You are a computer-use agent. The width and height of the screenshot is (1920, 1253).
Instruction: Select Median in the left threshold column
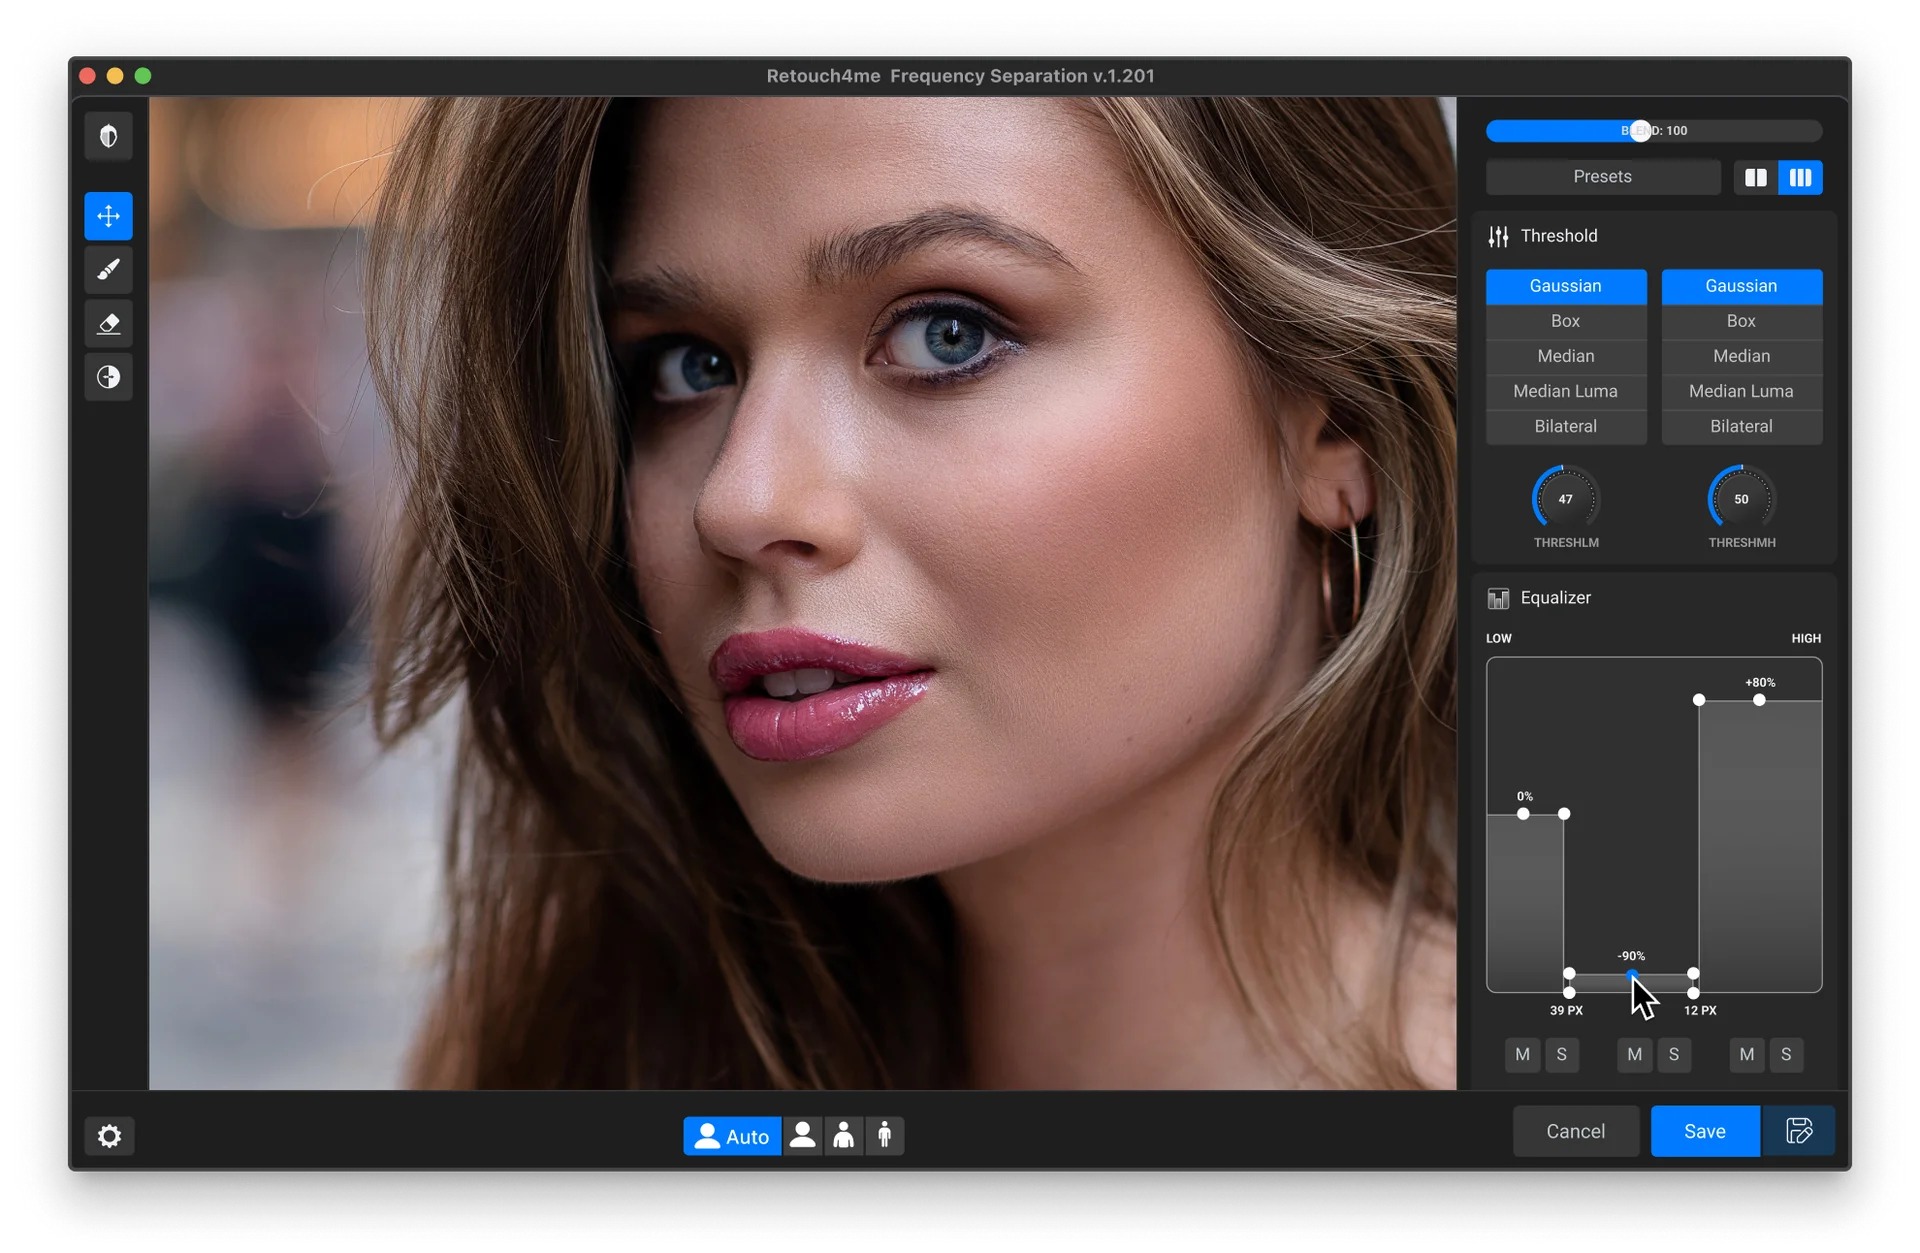[1565, 356]
